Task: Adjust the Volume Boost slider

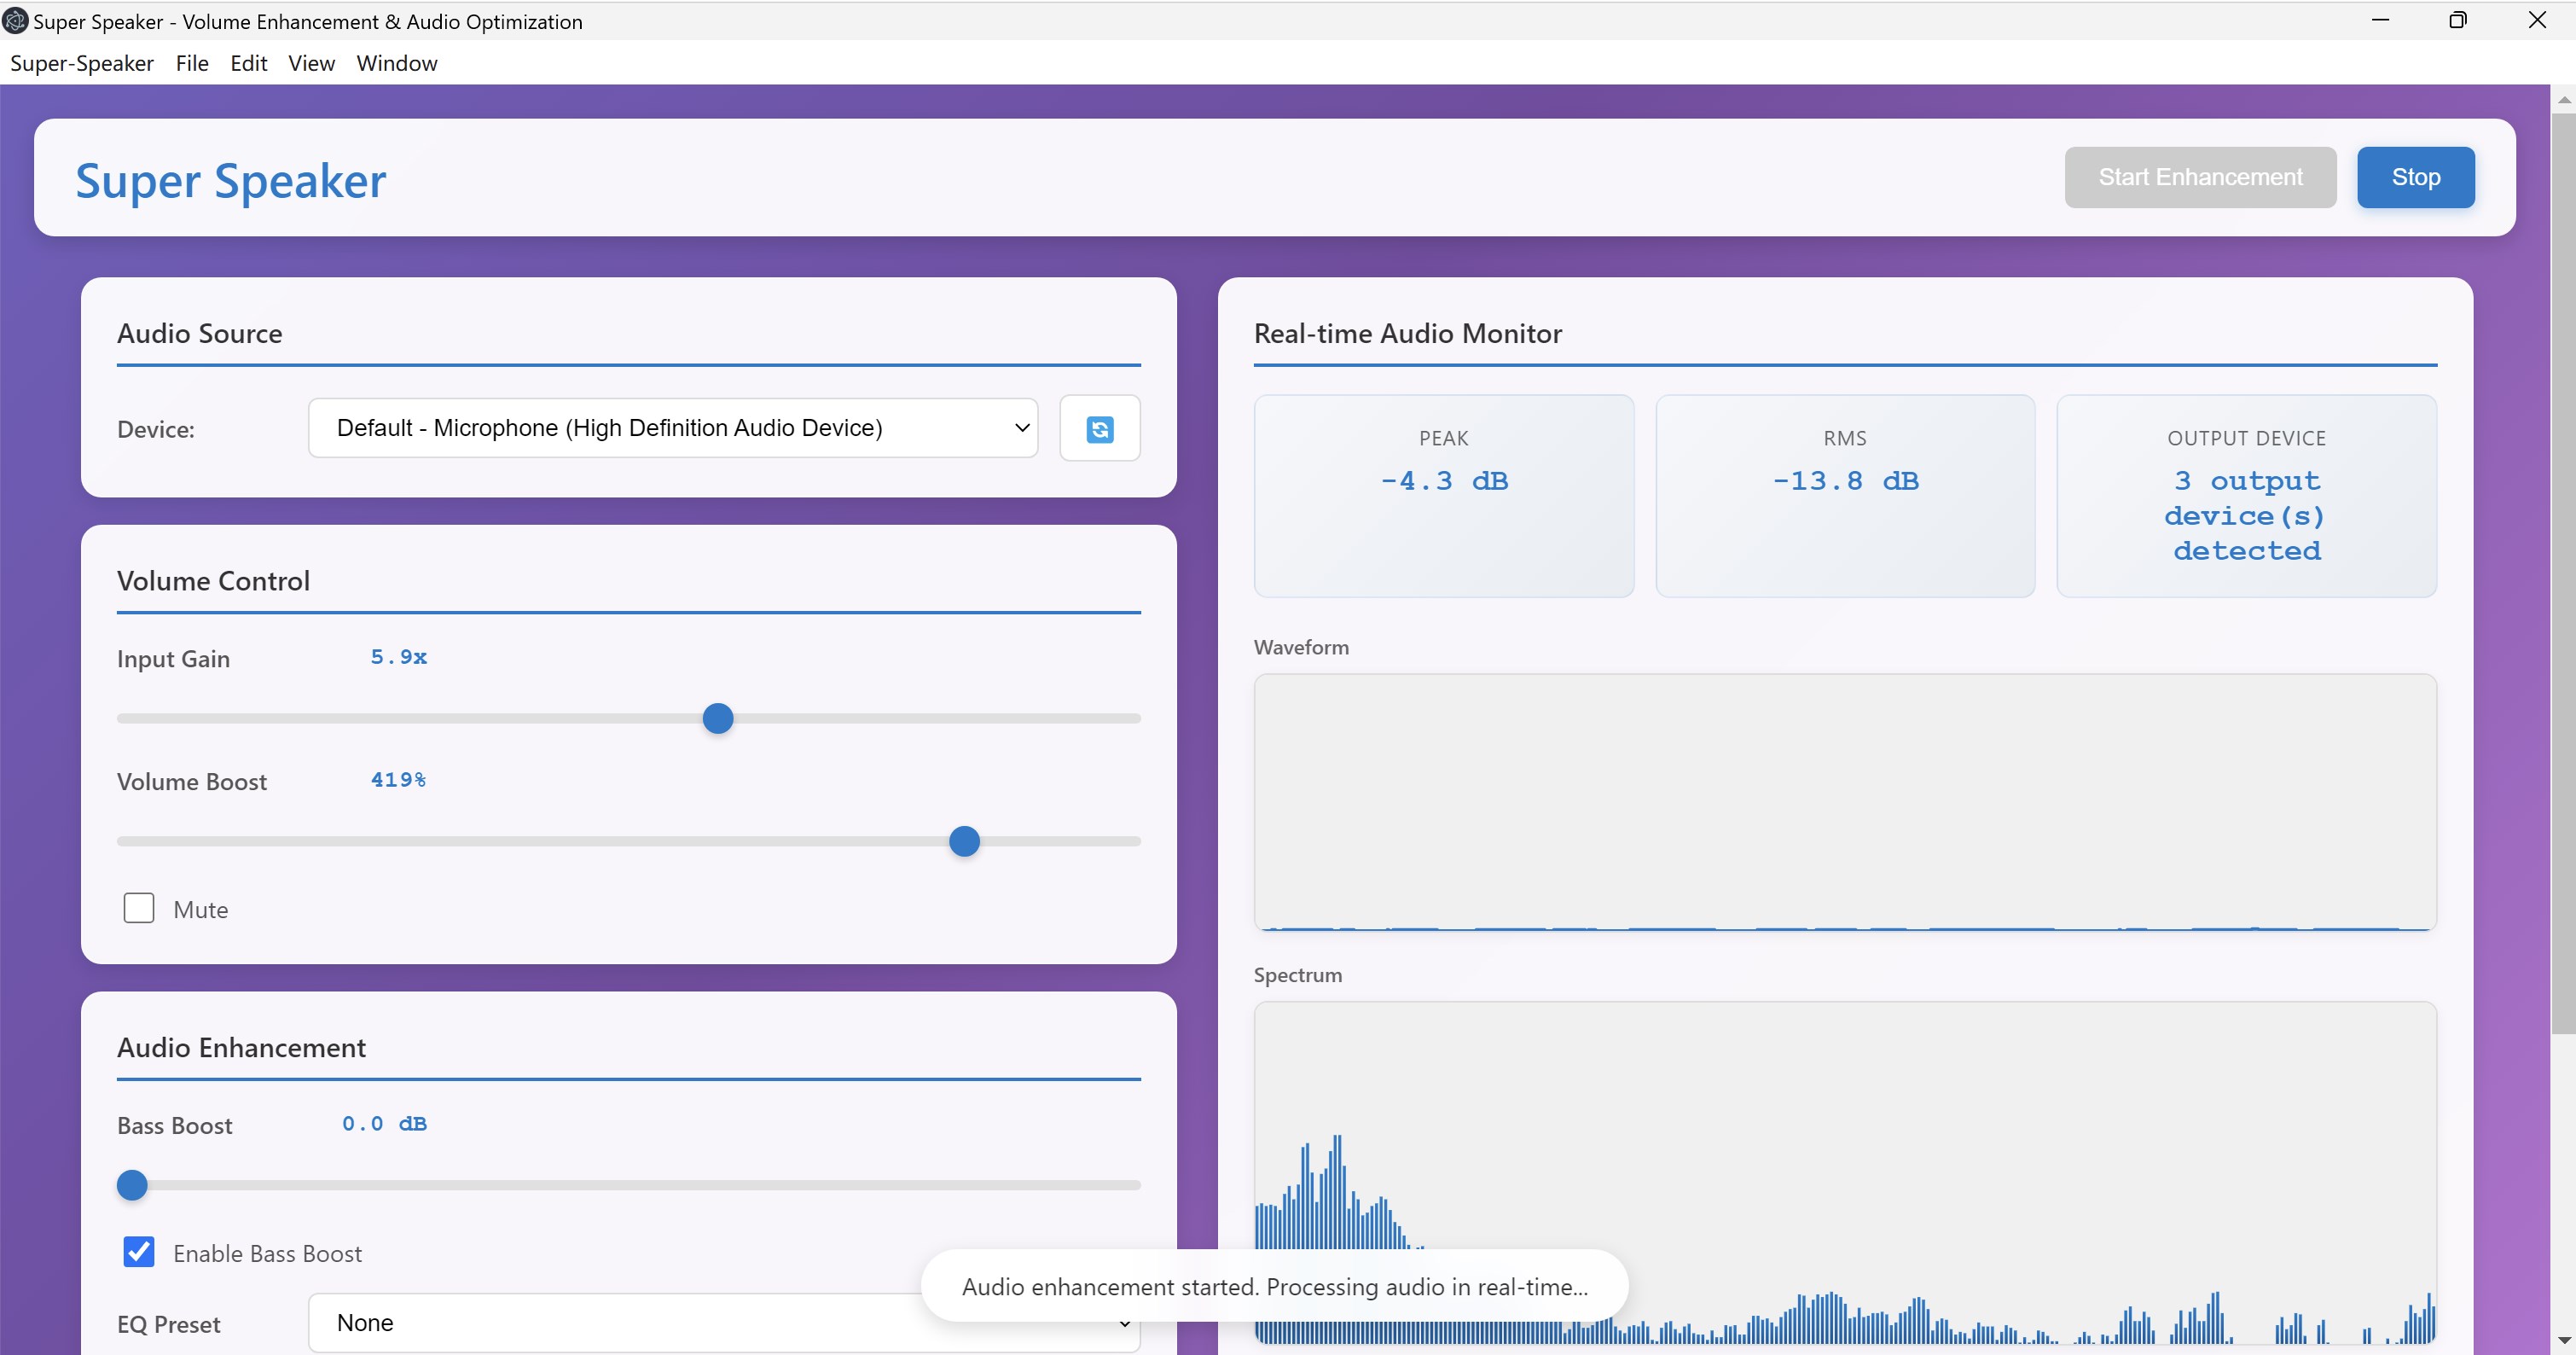Action: 963,841
